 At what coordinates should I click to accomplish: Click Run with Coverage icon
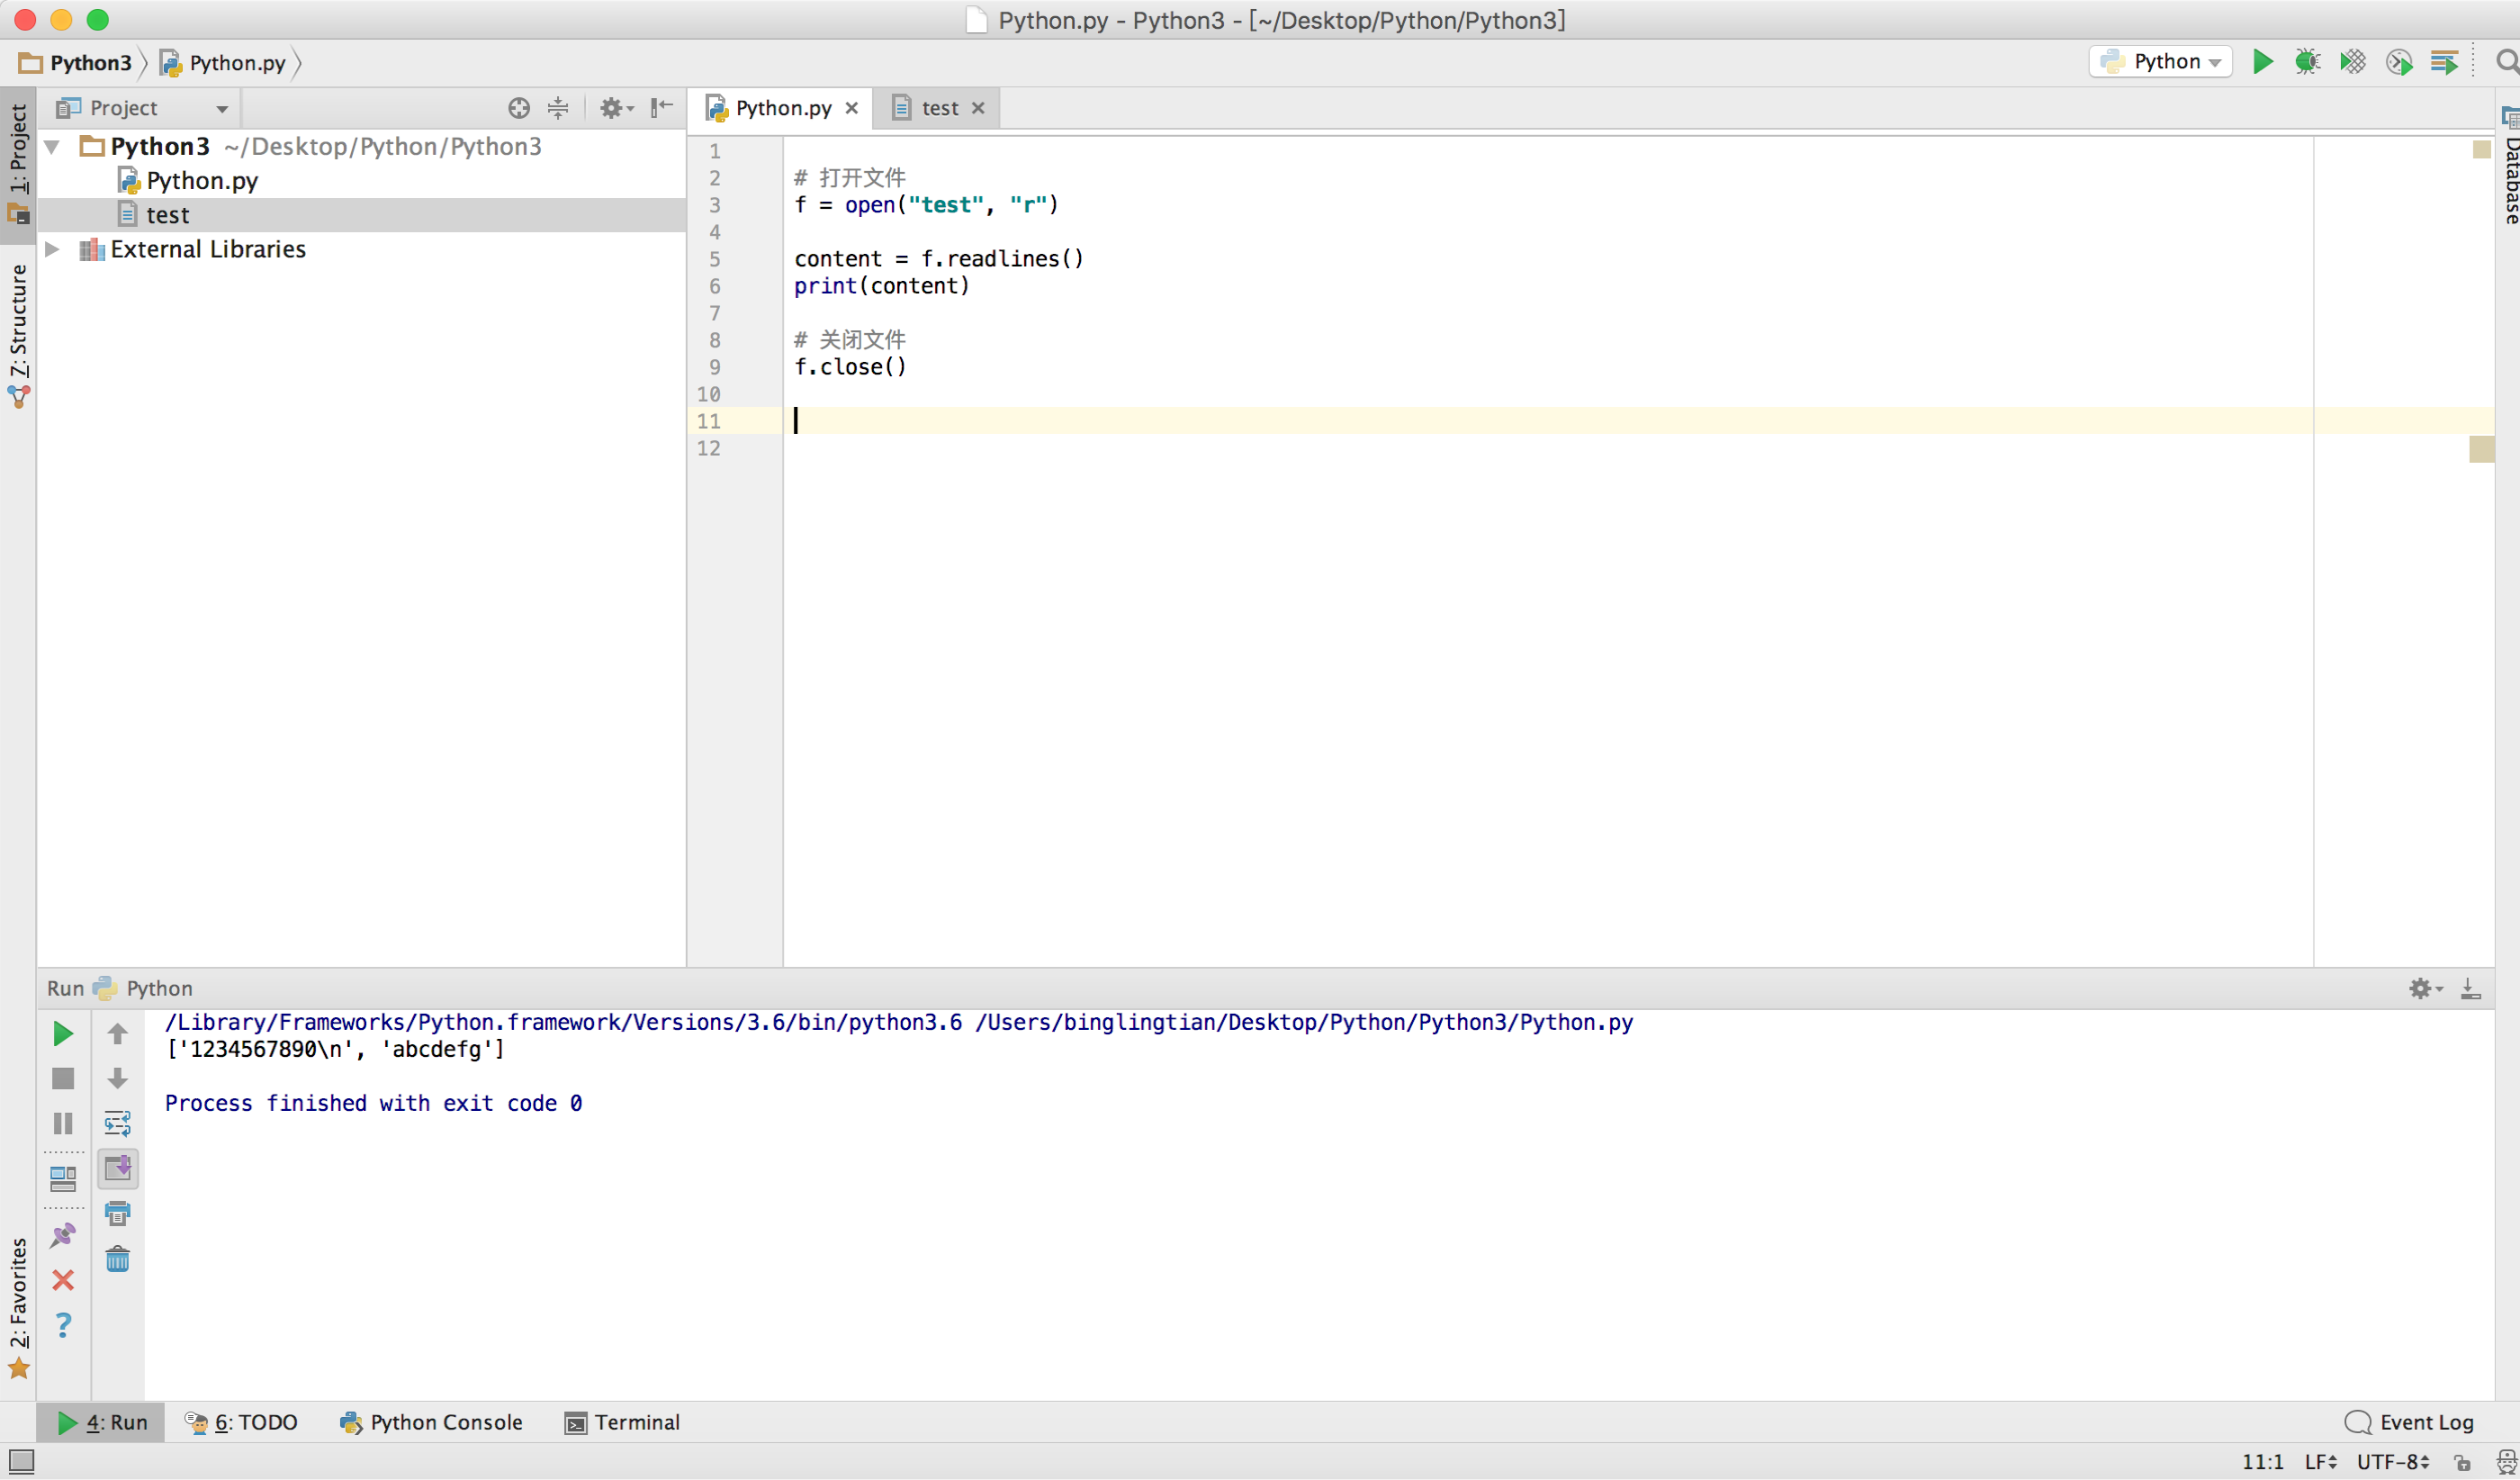2352,62
